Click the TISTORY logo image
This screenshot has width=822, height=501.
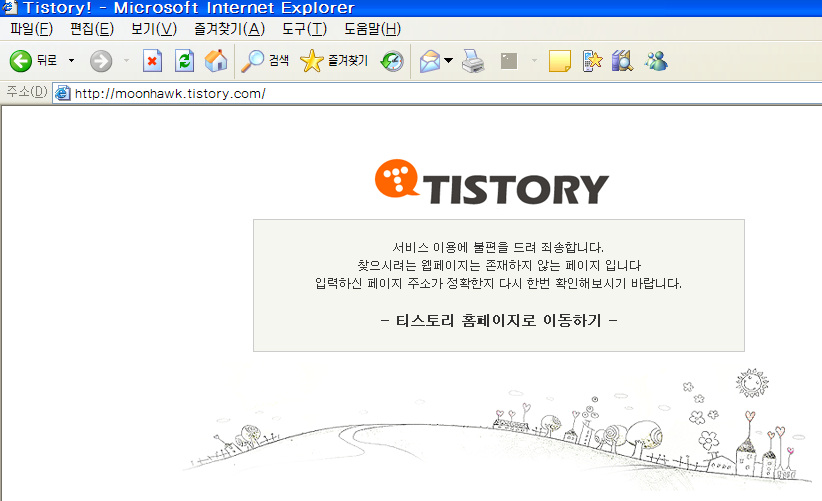click(492, 182)
